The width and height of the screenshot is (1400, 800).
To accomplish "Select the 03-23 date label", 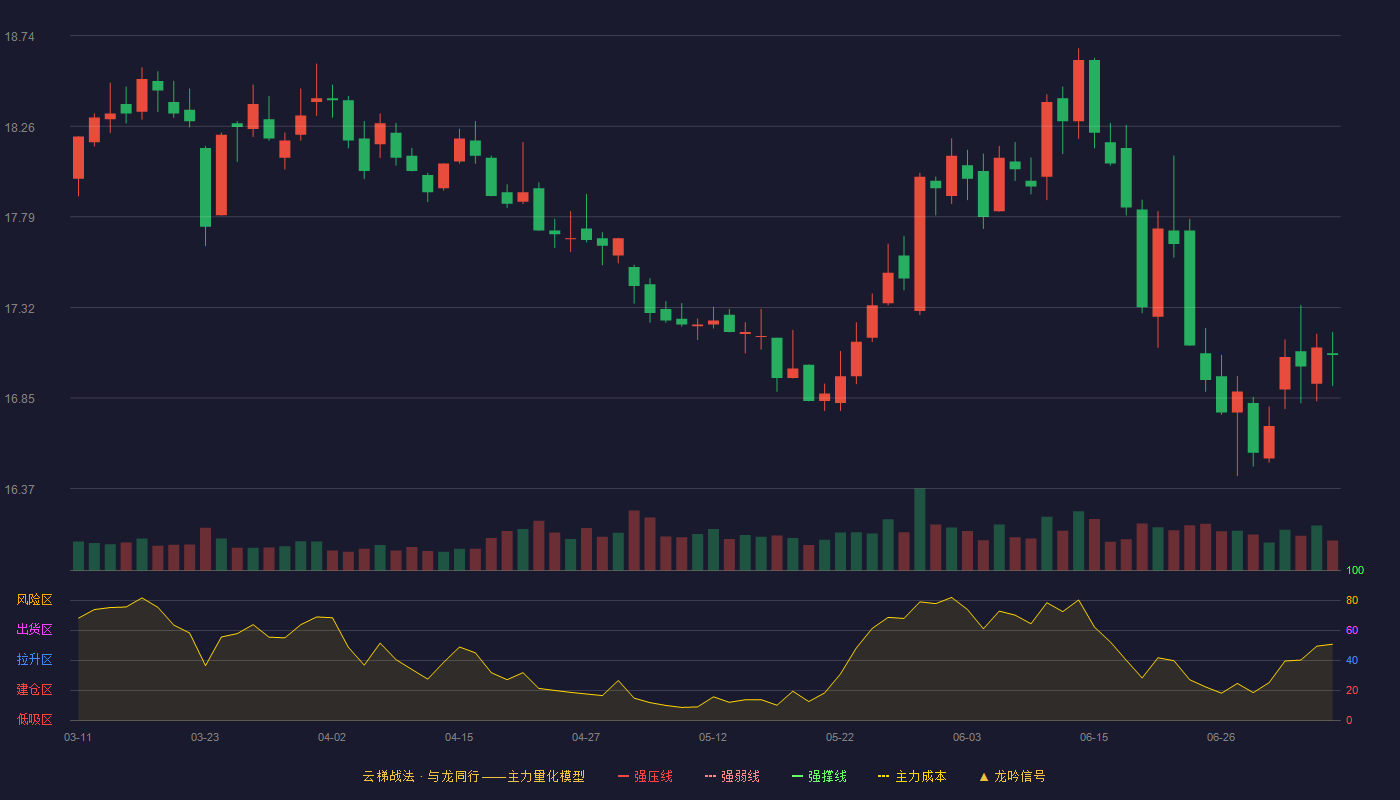I will pyautogui.click(x=205, y=737).
